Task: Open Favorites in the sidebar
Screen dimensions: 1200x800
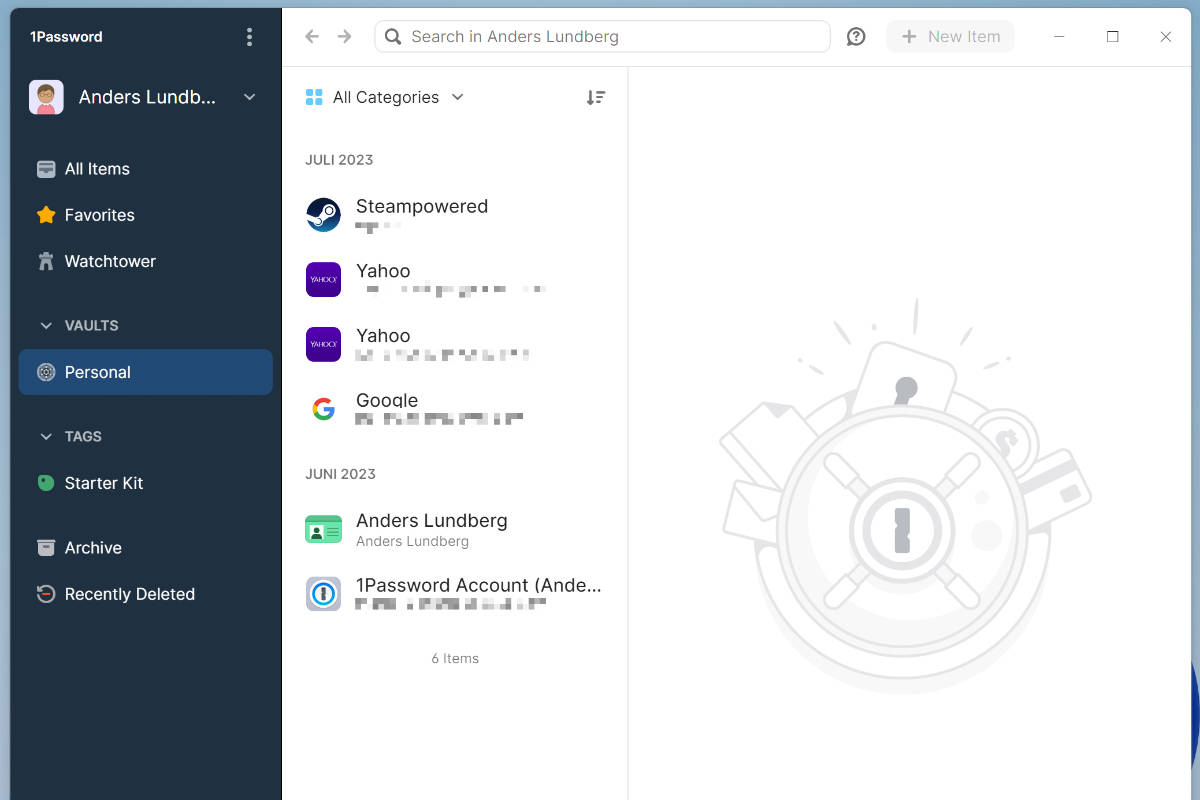Action: click(x=145, y=215)
